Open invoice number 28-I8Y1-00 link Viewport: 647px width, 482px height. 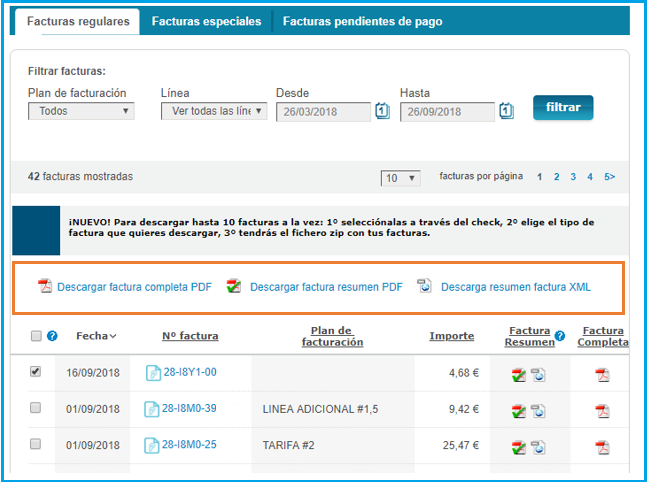pyautogui.click(x=190, y=372)
